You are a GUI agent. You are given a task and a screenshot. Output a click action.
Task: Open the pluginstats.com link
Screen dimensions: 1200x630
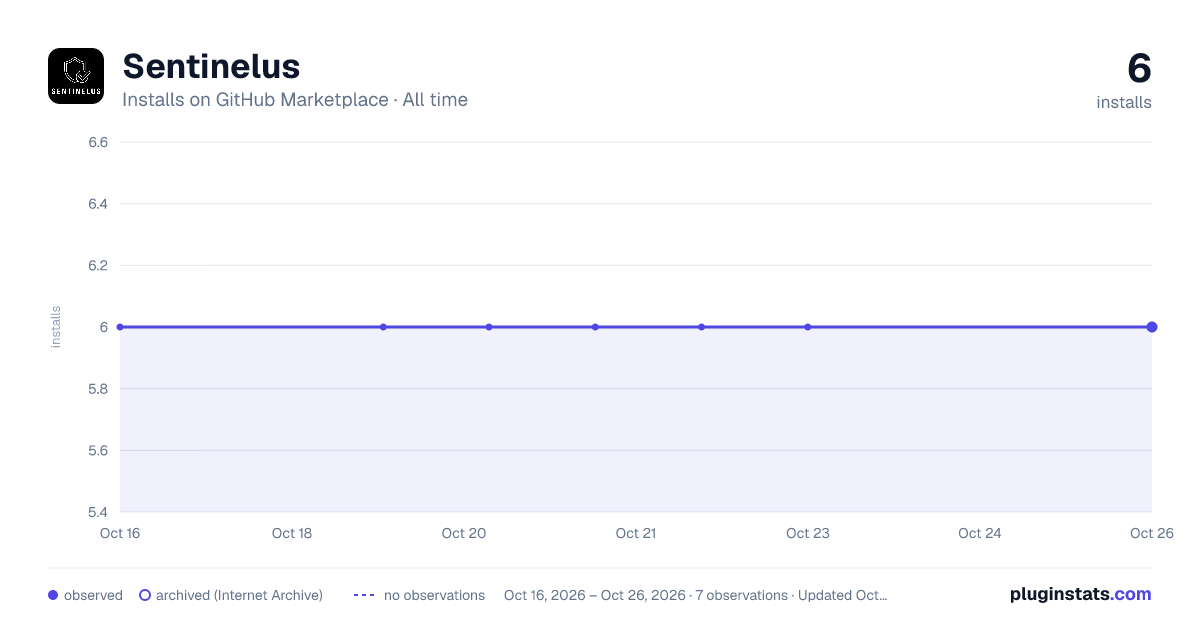click(x=1081, y=594)
